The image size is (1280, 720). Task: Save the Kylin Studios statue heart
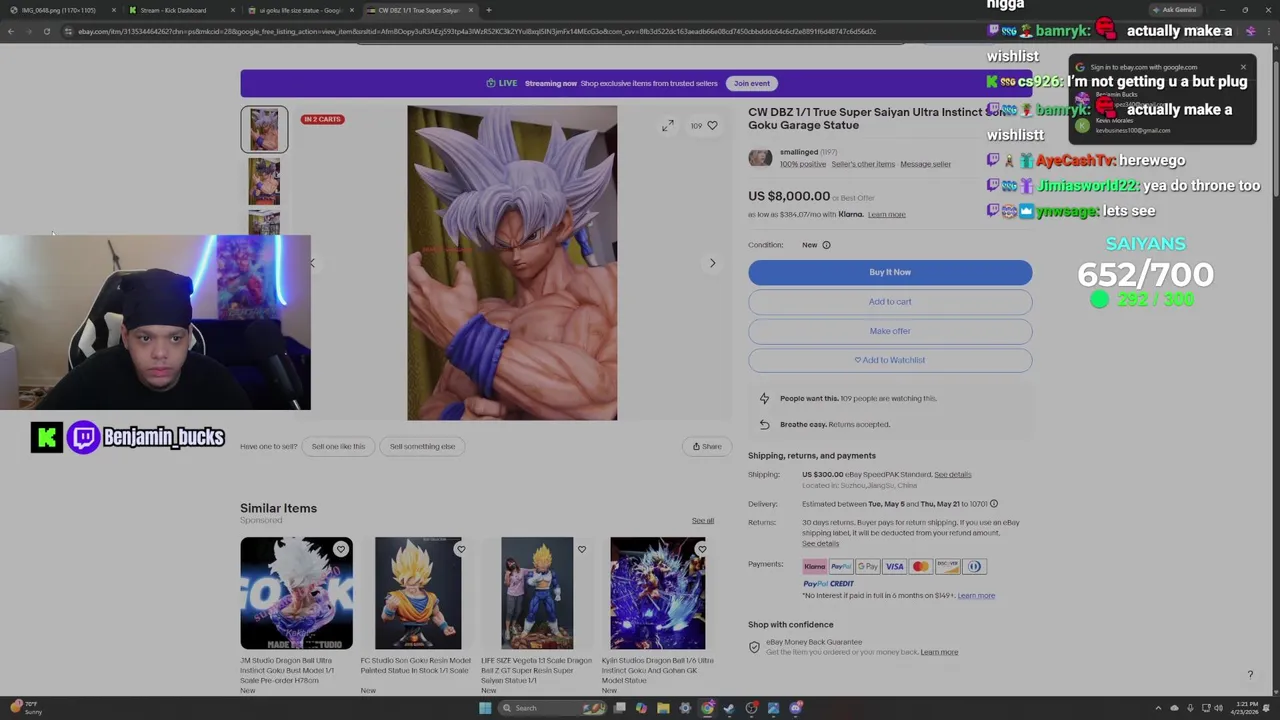(x=701, y=549)
